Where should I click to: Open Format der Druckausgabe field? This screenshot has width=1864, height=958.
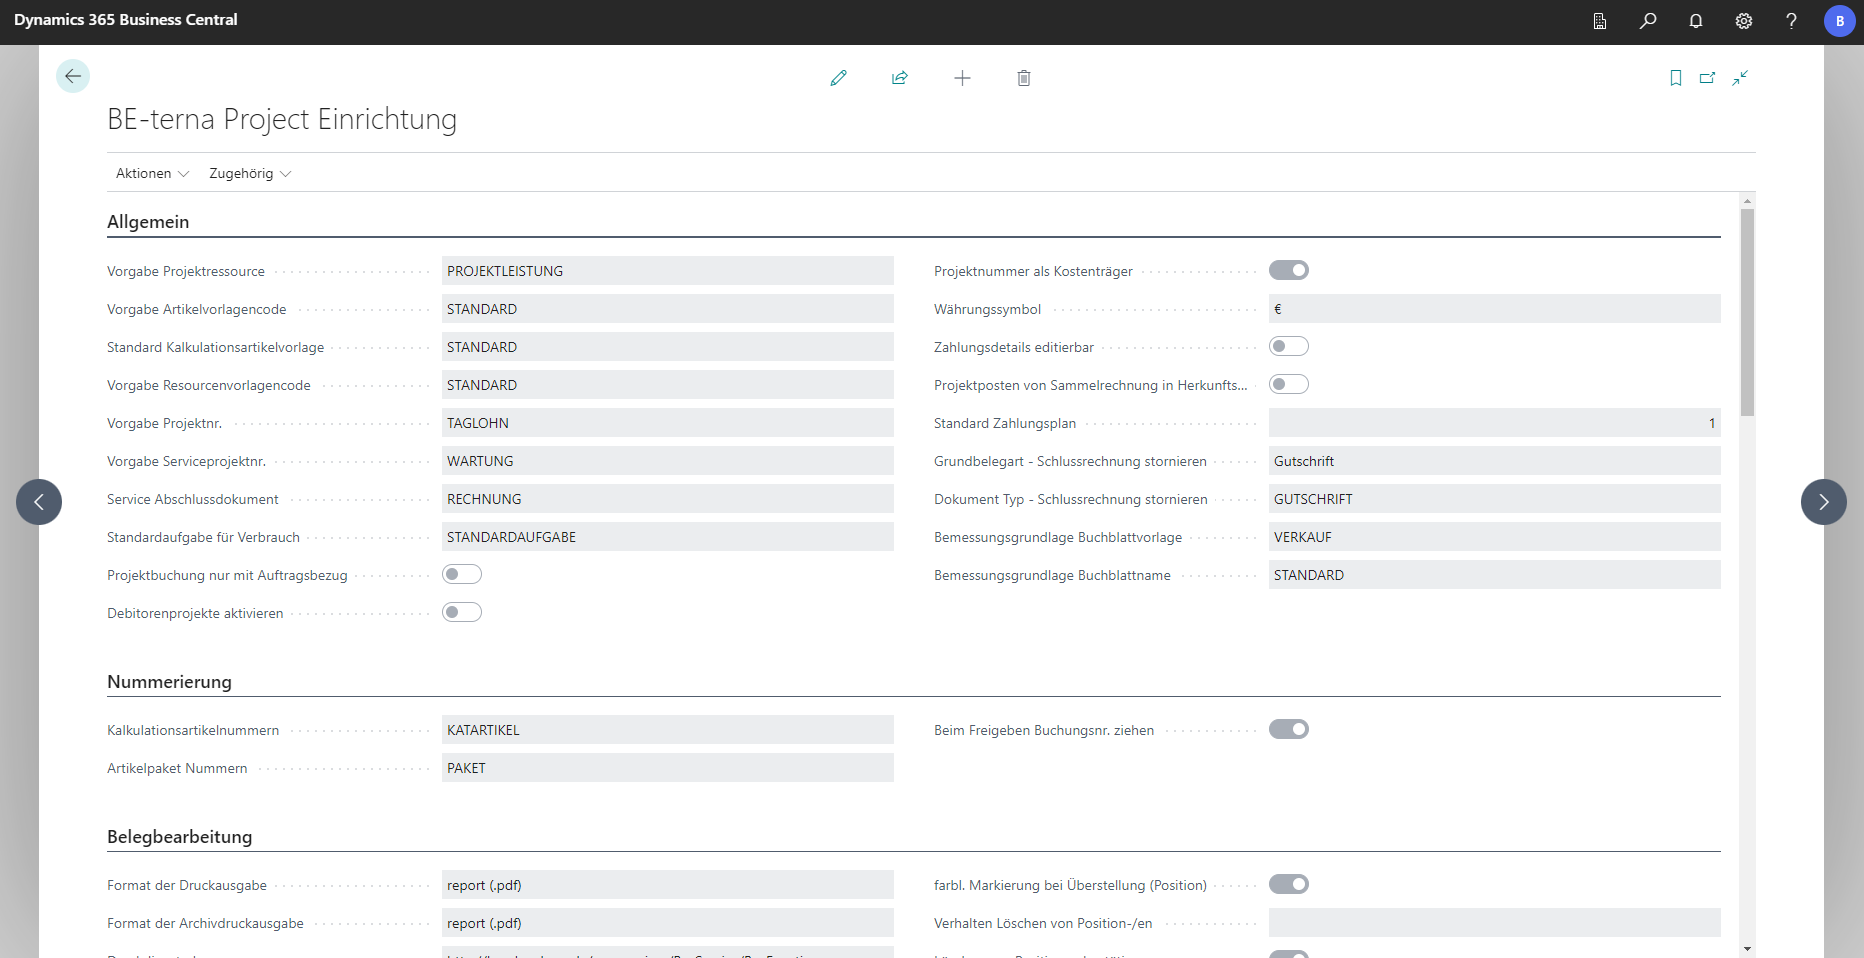click(x=668, y=885)
